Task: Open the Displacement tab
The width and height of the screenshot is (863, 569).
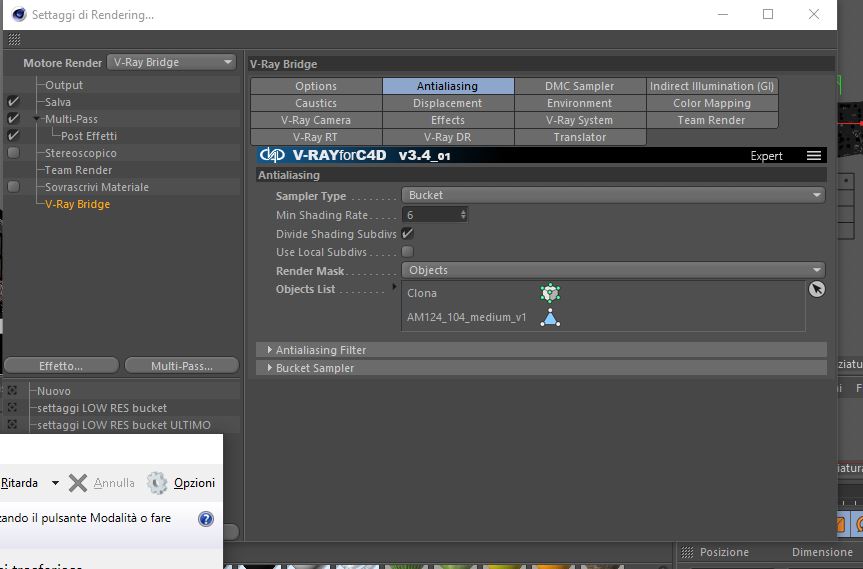Action: coord(447,103)
